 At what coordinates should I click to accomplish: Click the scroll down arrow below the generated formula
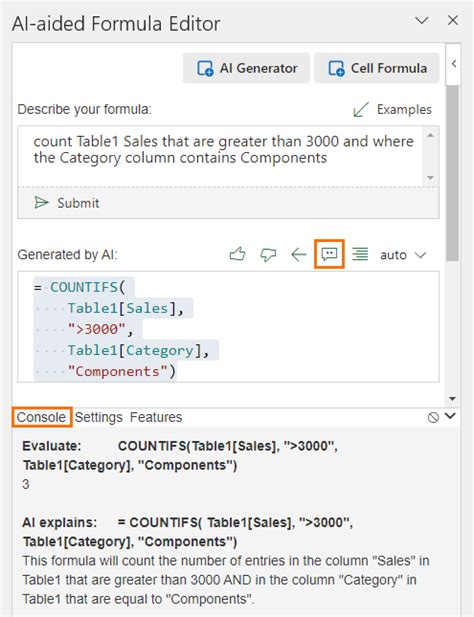pyautogui.click(x=452, y=399)
